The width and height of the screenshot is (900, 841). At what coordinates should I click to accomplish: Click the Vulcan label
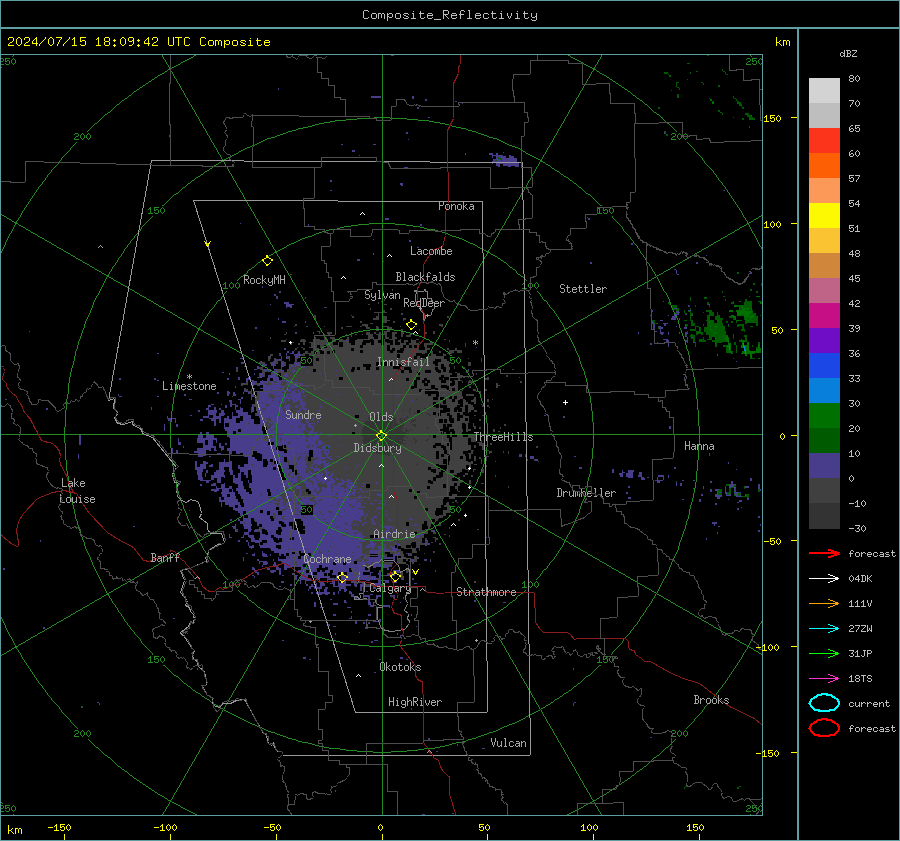pos(509,743)
